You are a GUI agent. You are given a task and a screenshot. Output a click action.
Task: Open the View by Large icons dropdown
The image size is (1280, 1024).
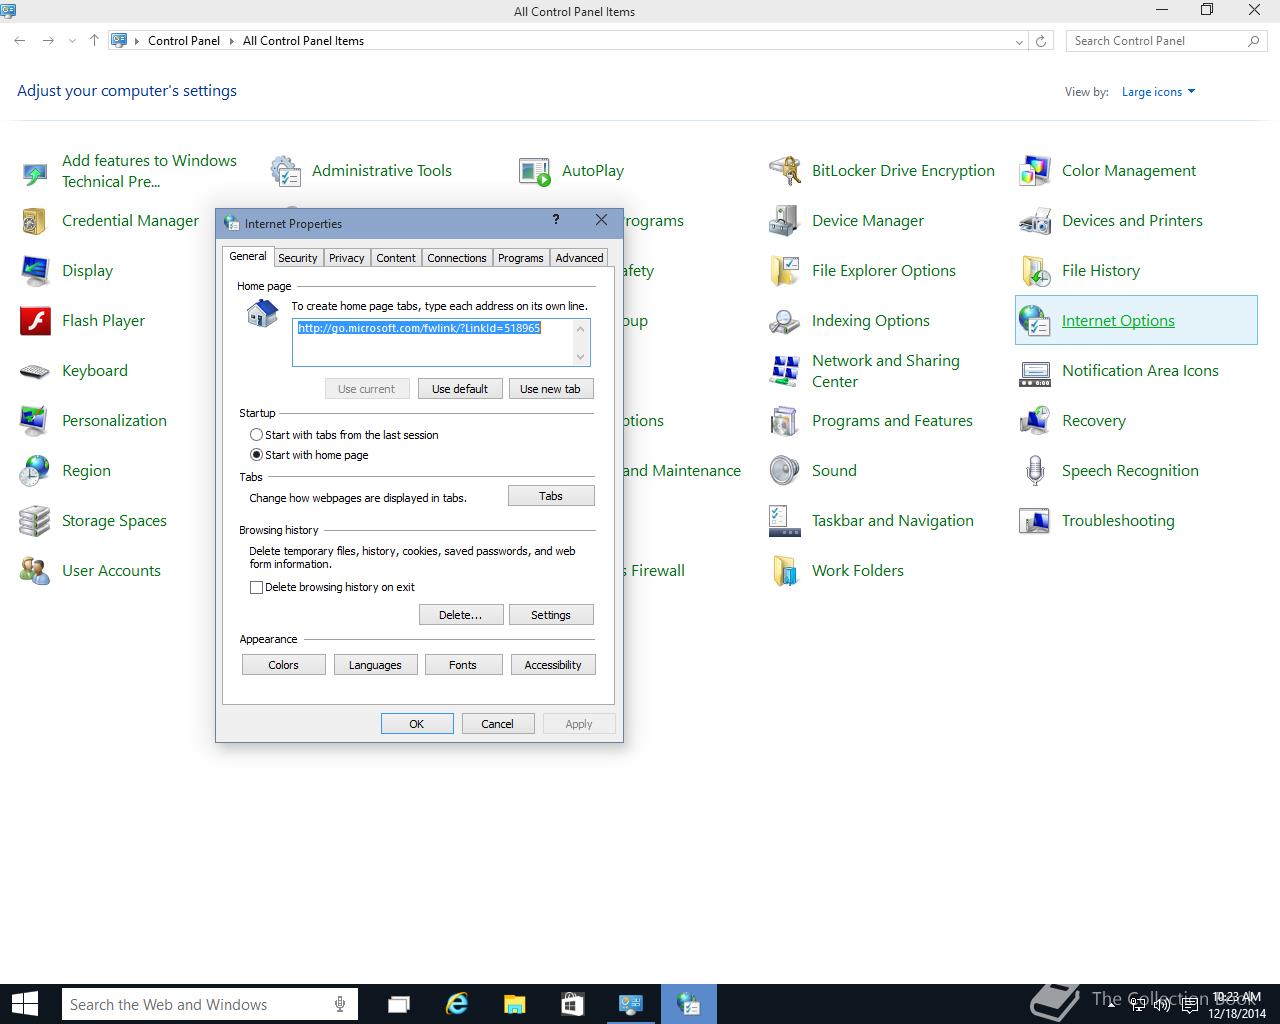[x=1158, y=92]
